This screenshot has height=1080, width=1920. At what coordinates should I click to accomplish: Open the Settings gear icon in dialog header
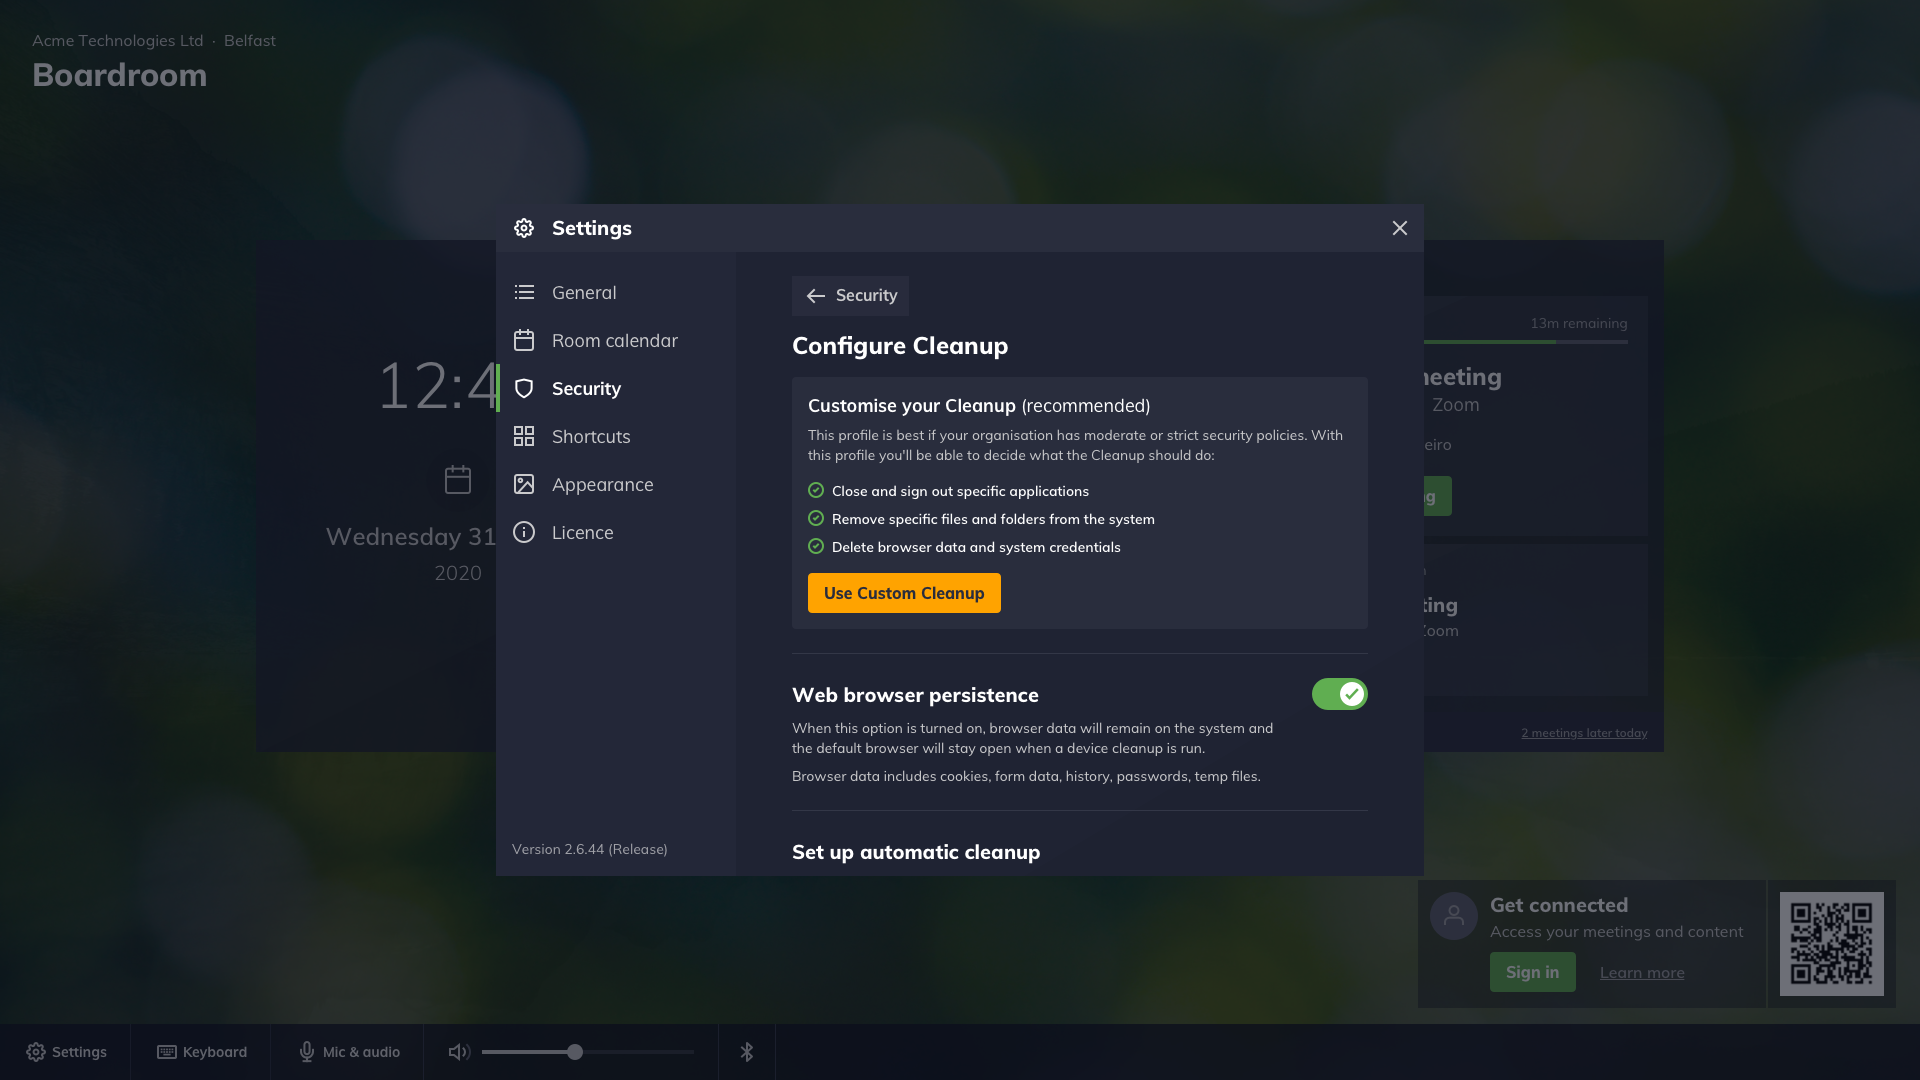point(523,228)
